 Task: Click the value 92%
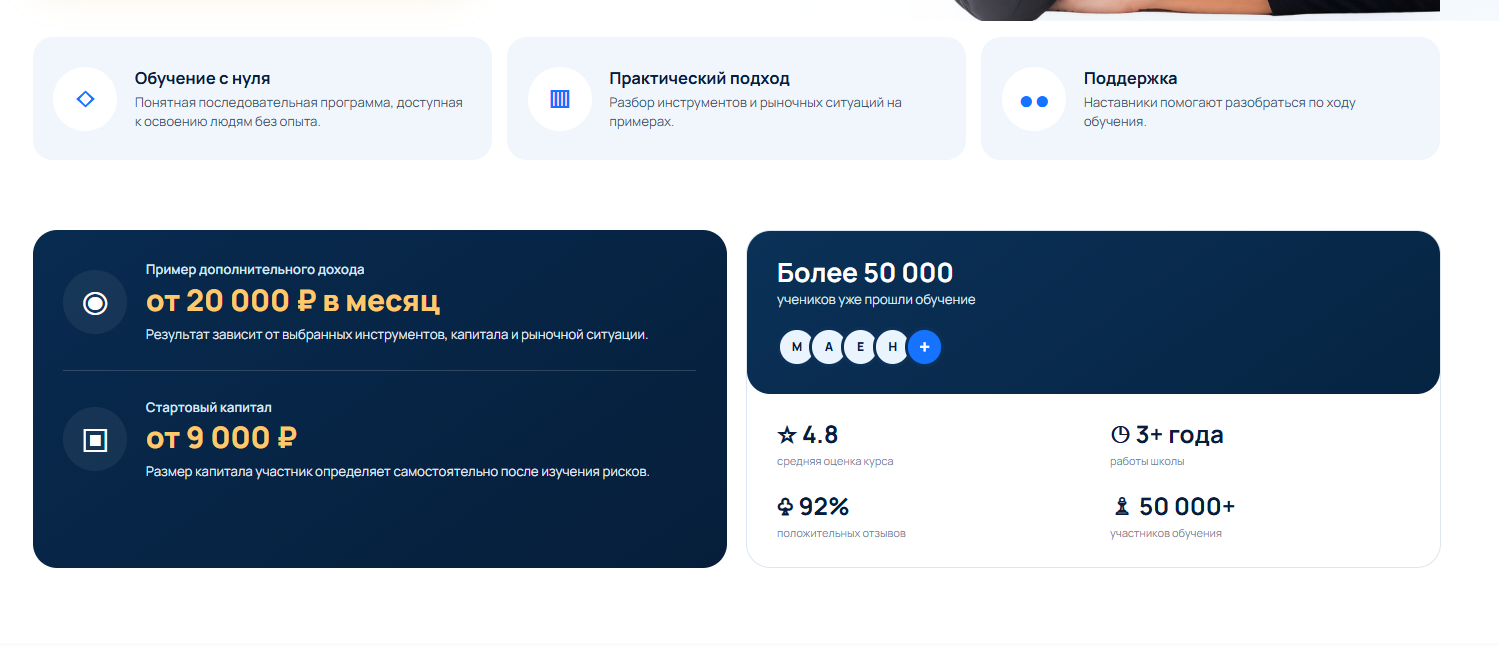click(824, 507)
